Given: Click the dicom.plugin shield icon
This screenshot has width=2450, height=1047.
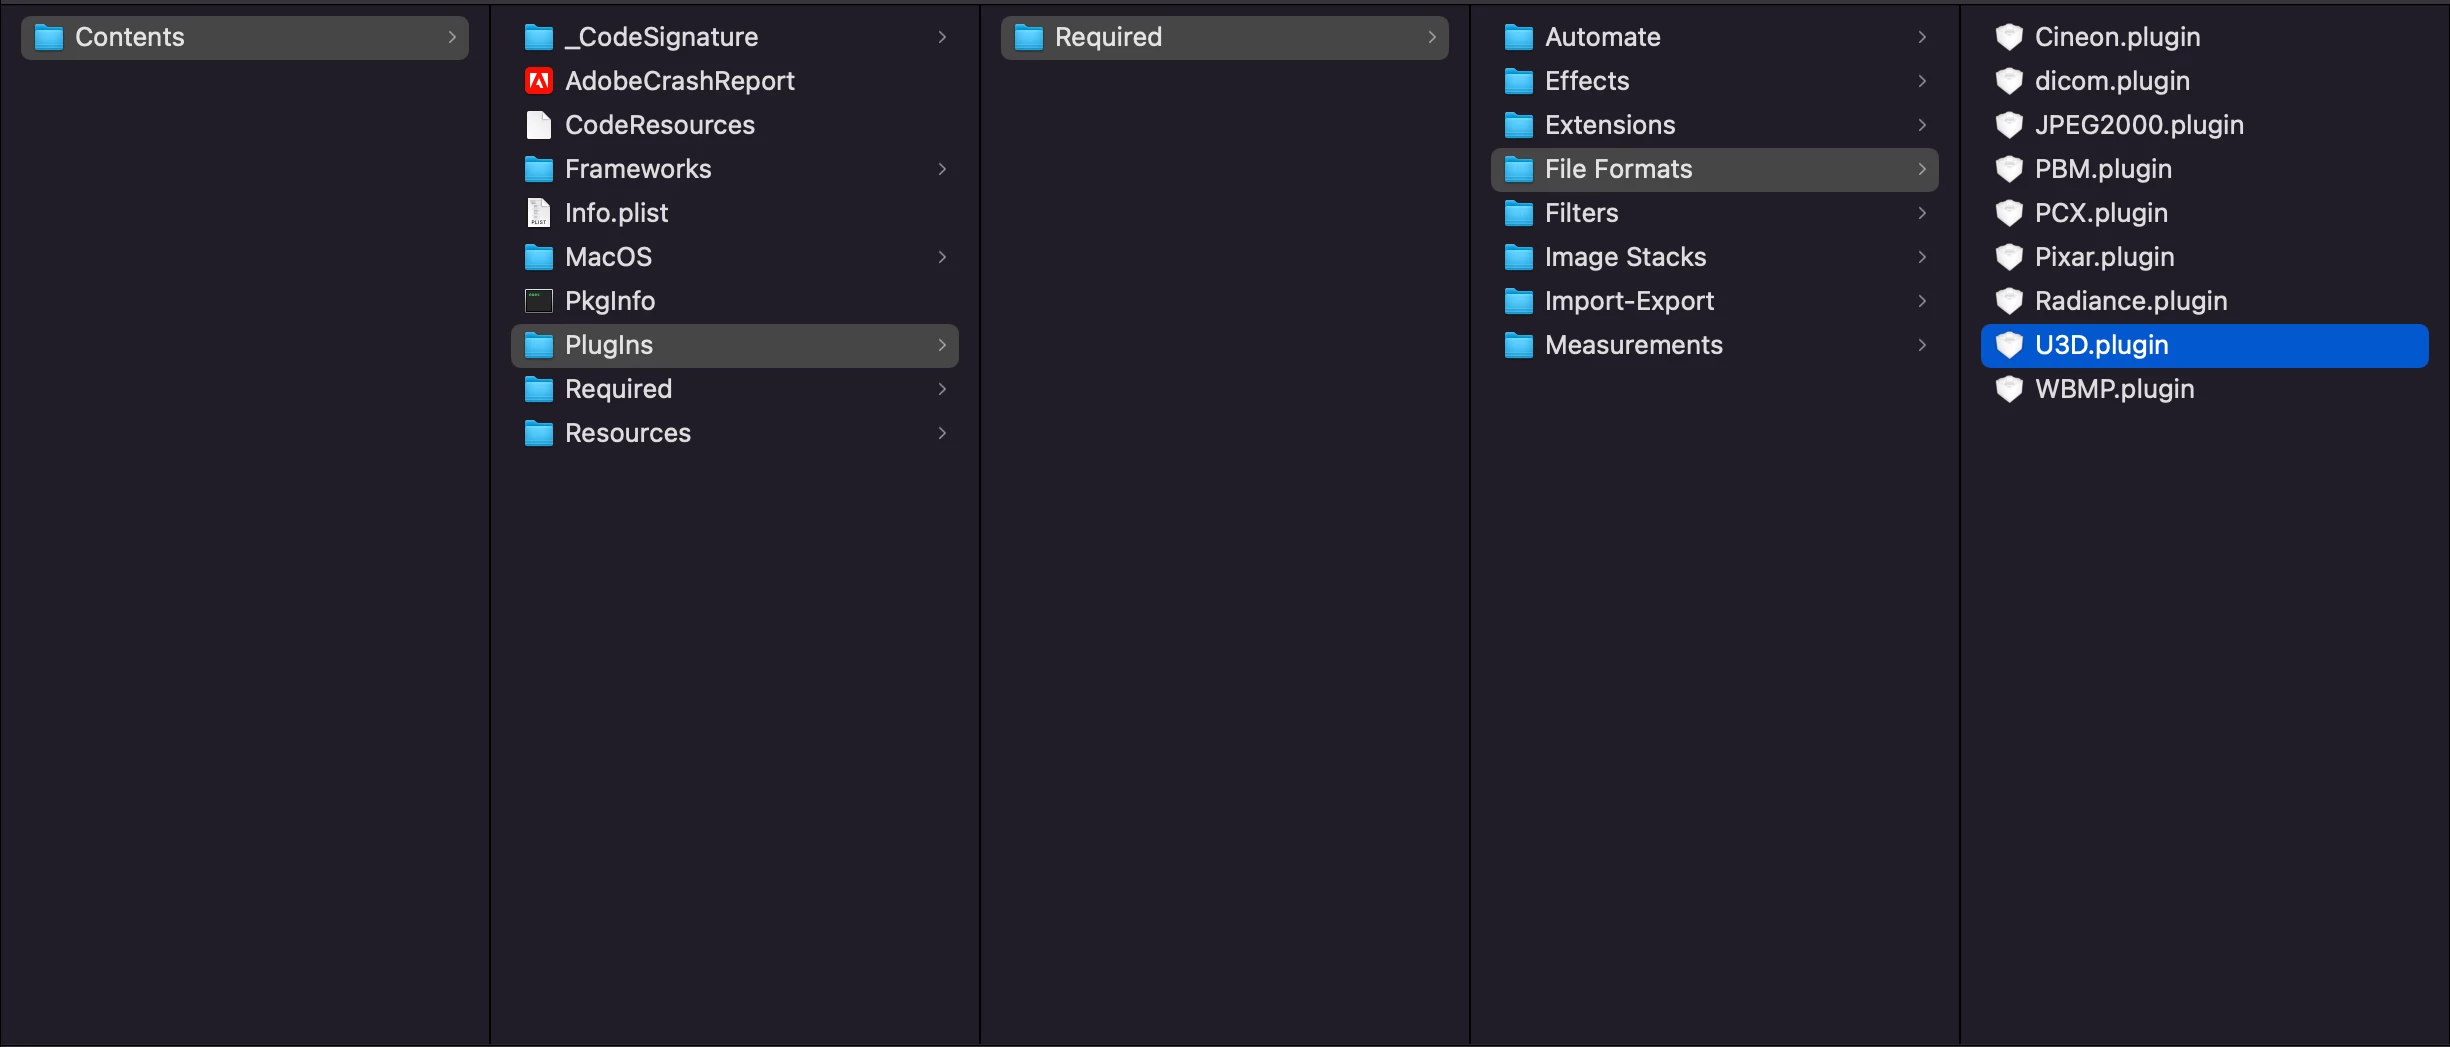Looking at the screenshot, I should 2009,81.
